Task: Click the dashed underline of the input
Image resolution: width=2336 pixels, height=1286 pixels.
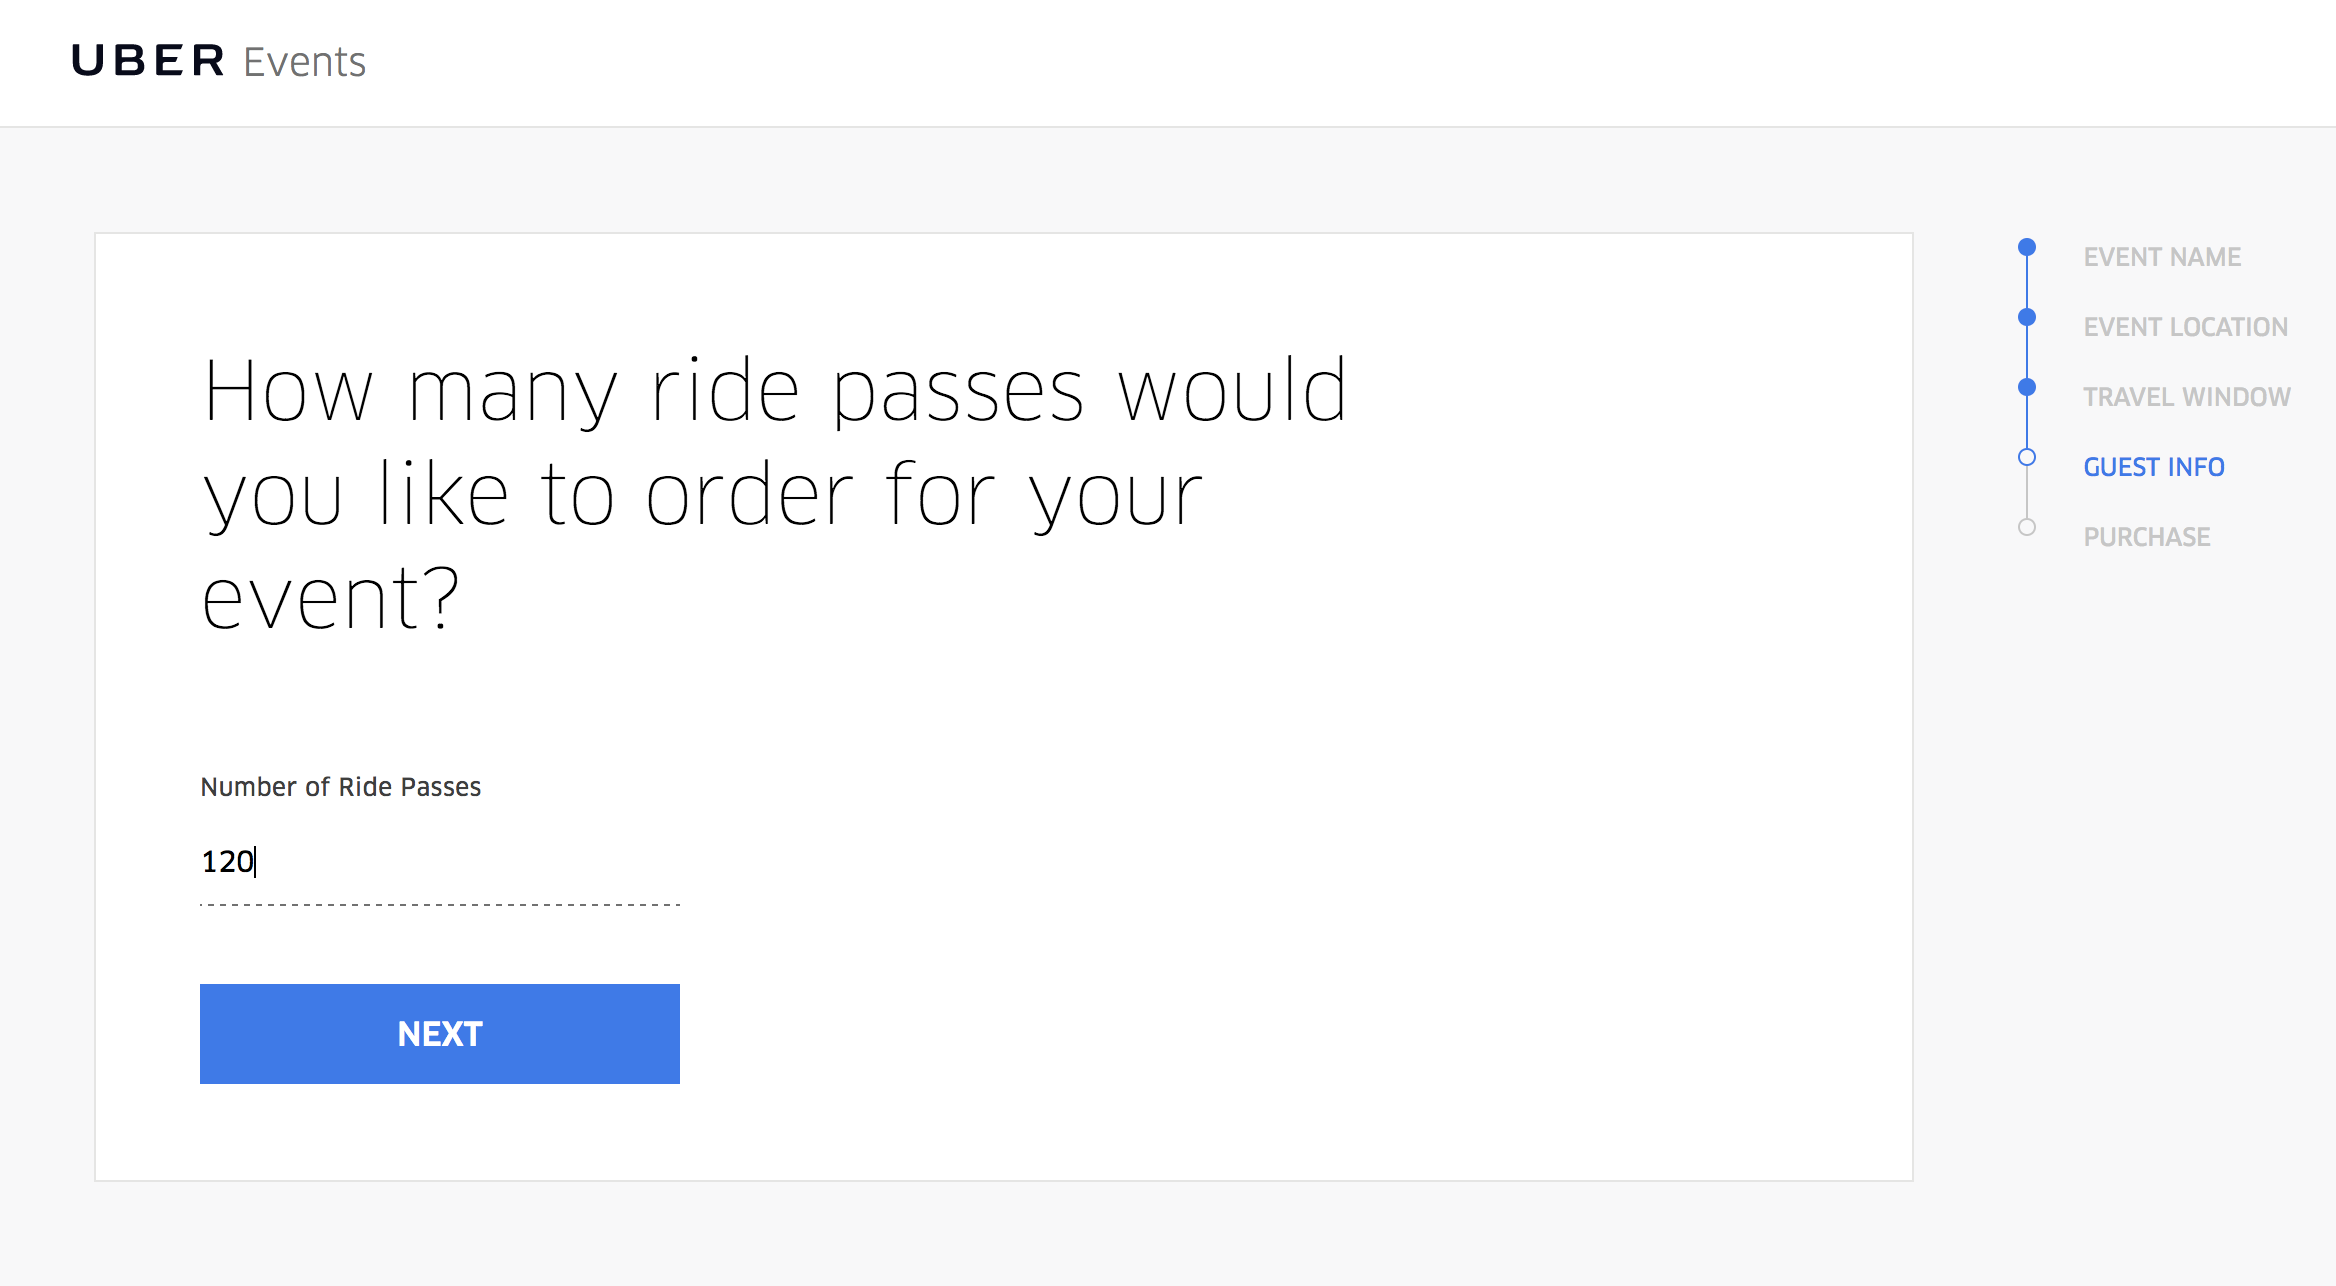Action: point(440,906)
